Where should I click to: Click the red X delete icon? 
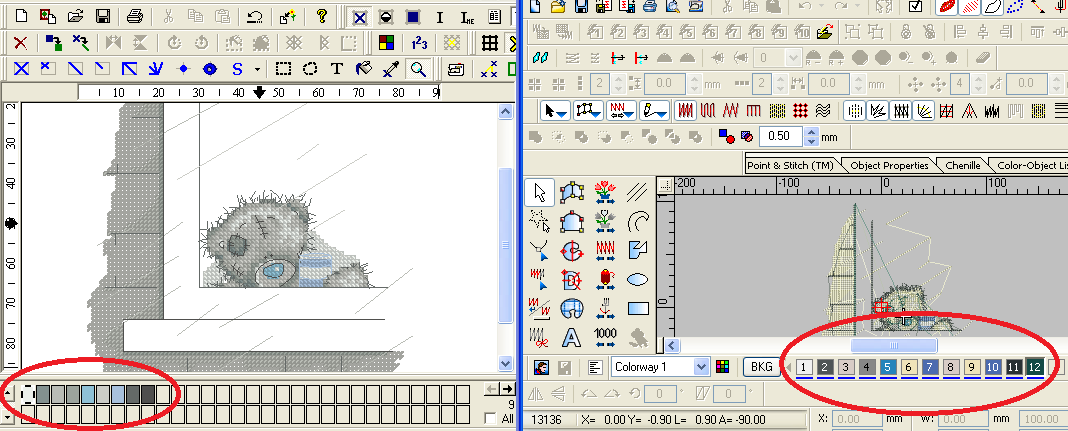click(x=21, y=43)
